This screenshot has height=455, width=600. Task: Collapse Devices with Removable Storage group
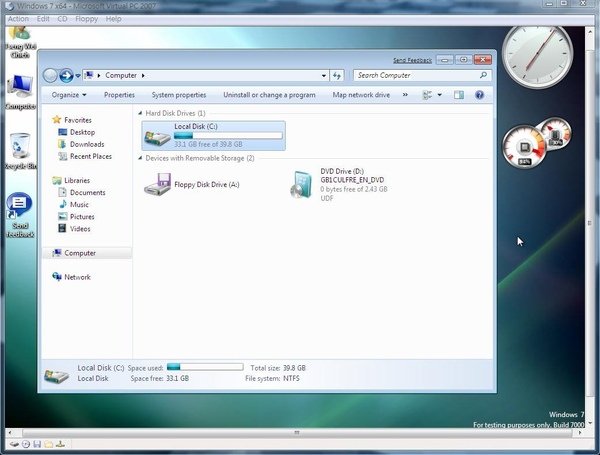coord(140,158)
